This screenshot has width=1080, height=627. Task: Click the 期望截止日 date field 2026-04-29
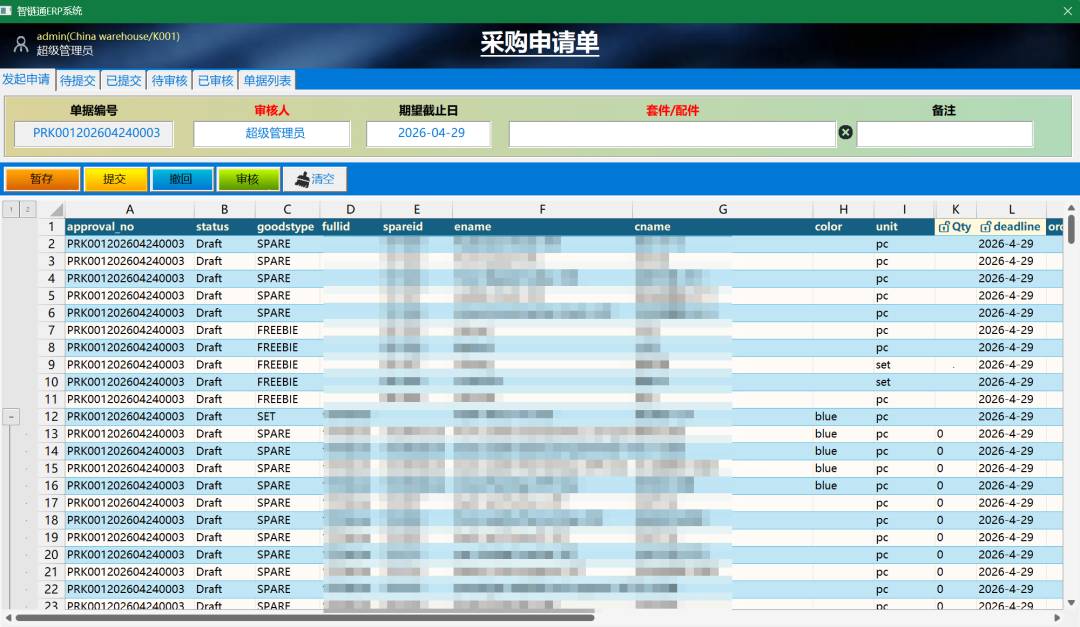pyautogui.click(x=428, y=133)
